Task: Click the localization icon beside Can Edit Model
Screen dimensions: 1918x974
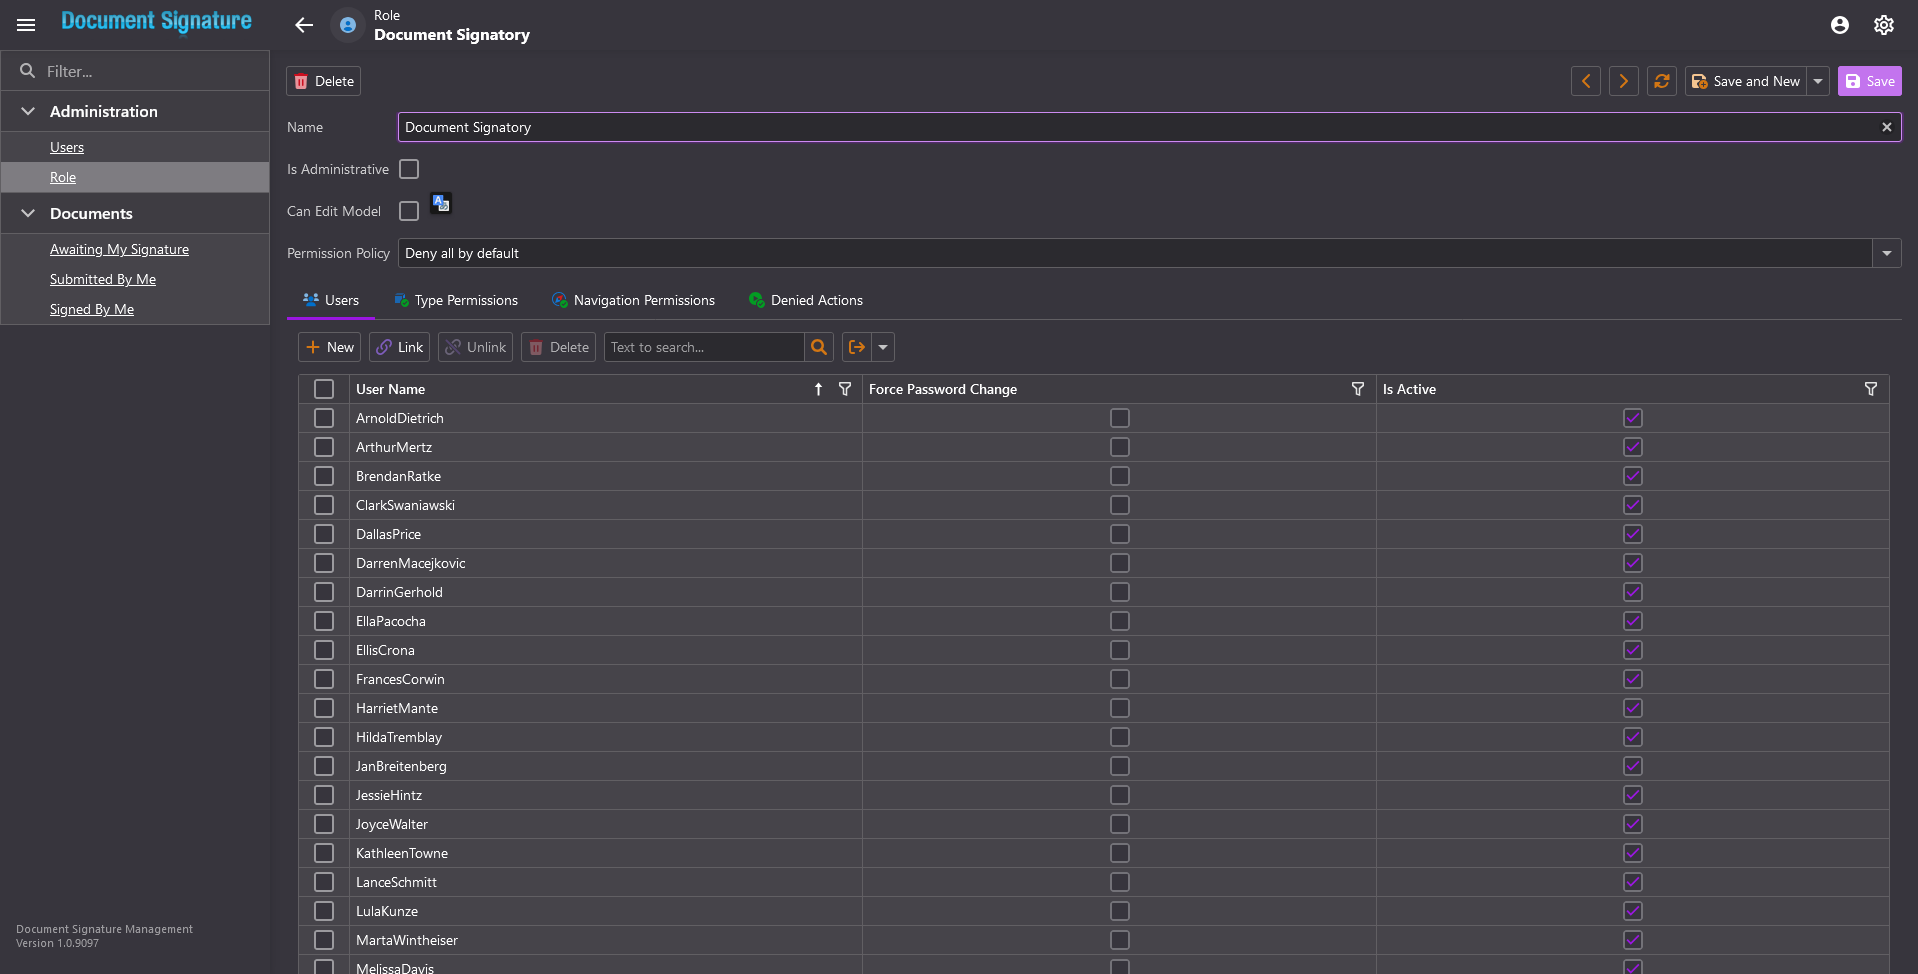Action: click(441, 204)
